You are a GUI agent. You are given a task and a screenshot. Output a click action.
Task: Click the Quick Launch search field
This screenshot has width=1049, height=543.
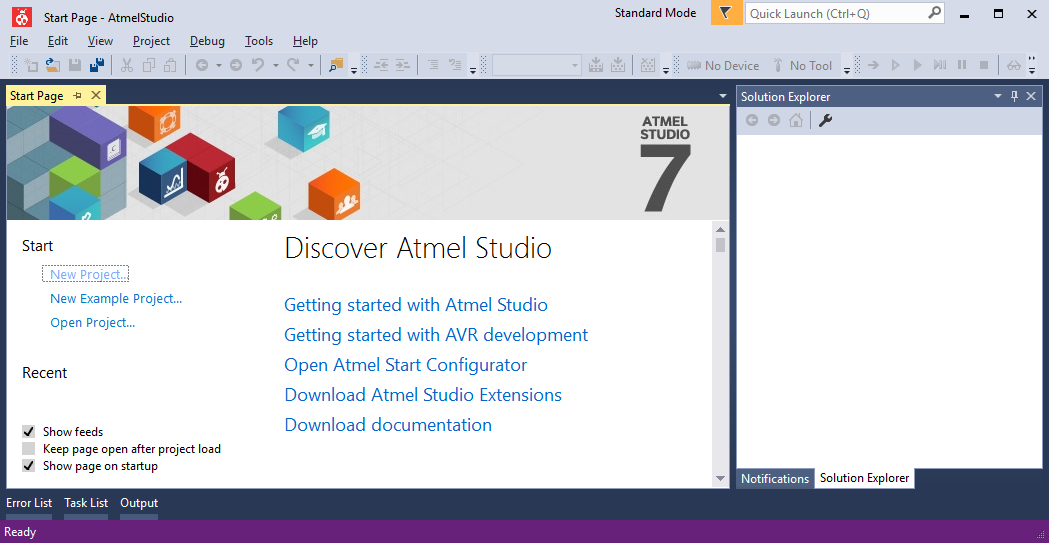coord(835,13)
